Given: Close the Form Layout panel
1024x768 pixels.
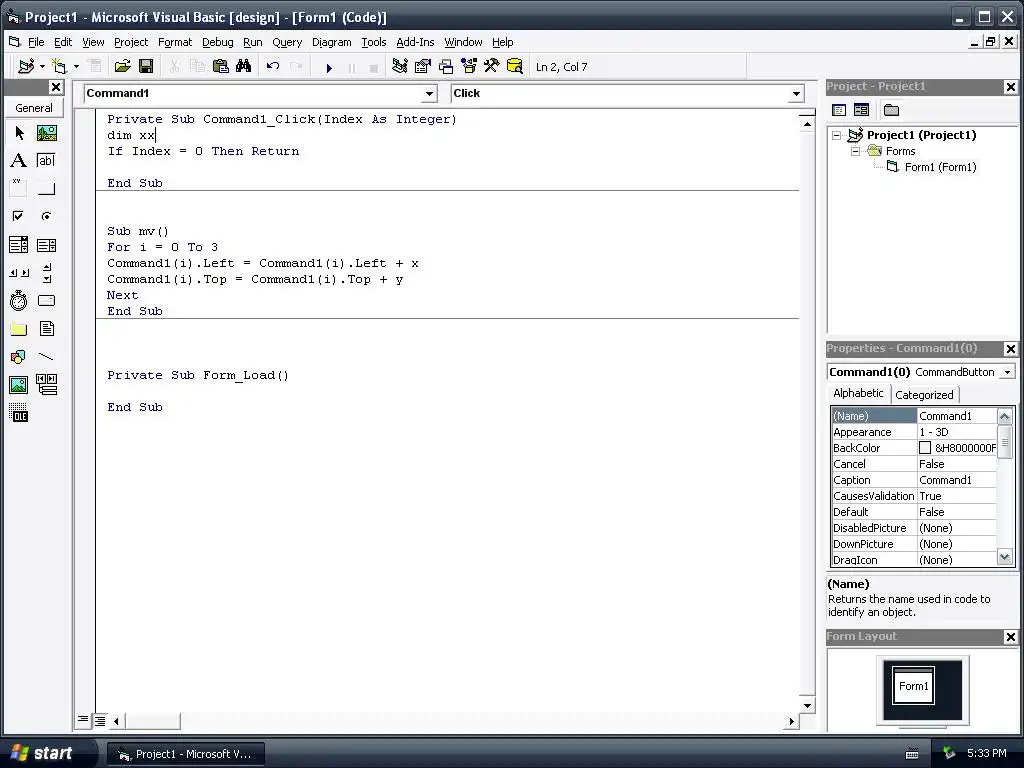Looking at the screenshot, I should click(1010, 637).
